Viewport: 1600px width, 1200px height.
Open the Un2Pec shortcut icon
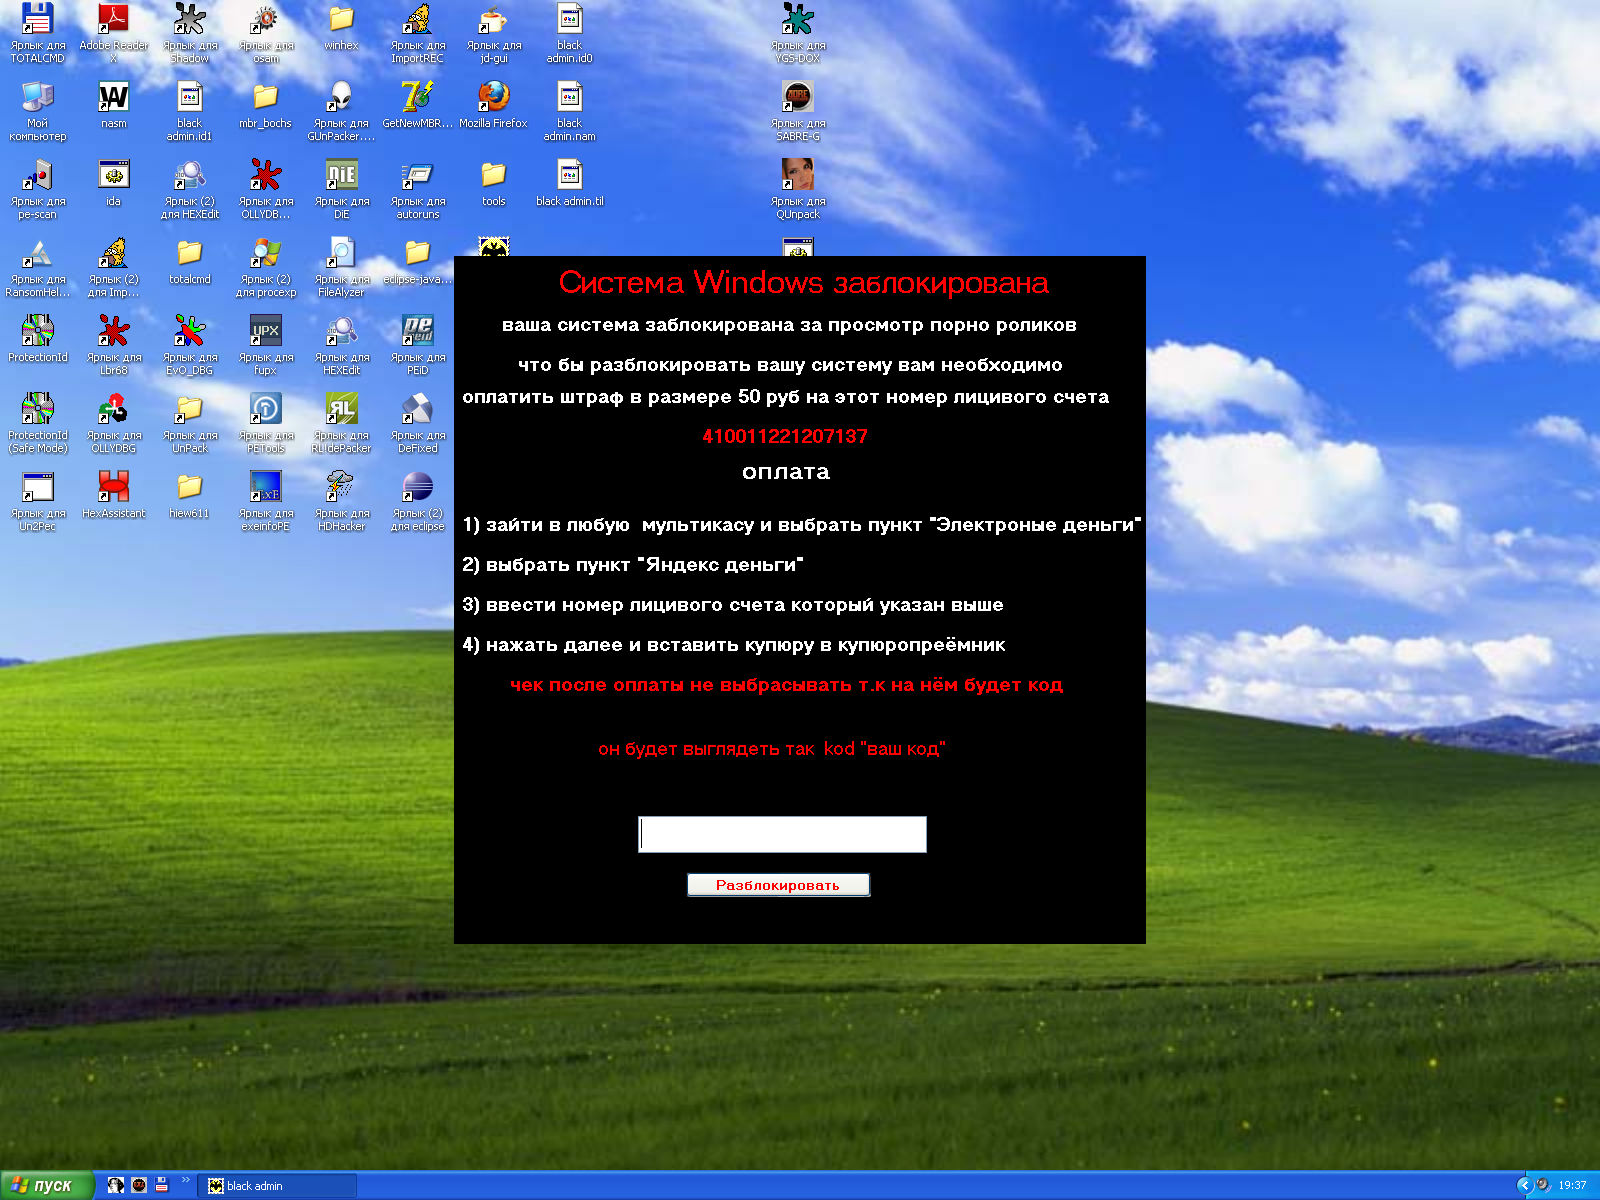(x=38, y=486)
